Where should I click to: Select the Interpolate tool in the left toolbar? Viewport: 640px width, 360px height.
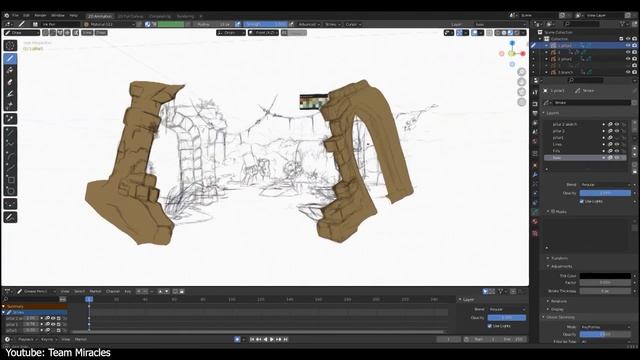point(10,204)
